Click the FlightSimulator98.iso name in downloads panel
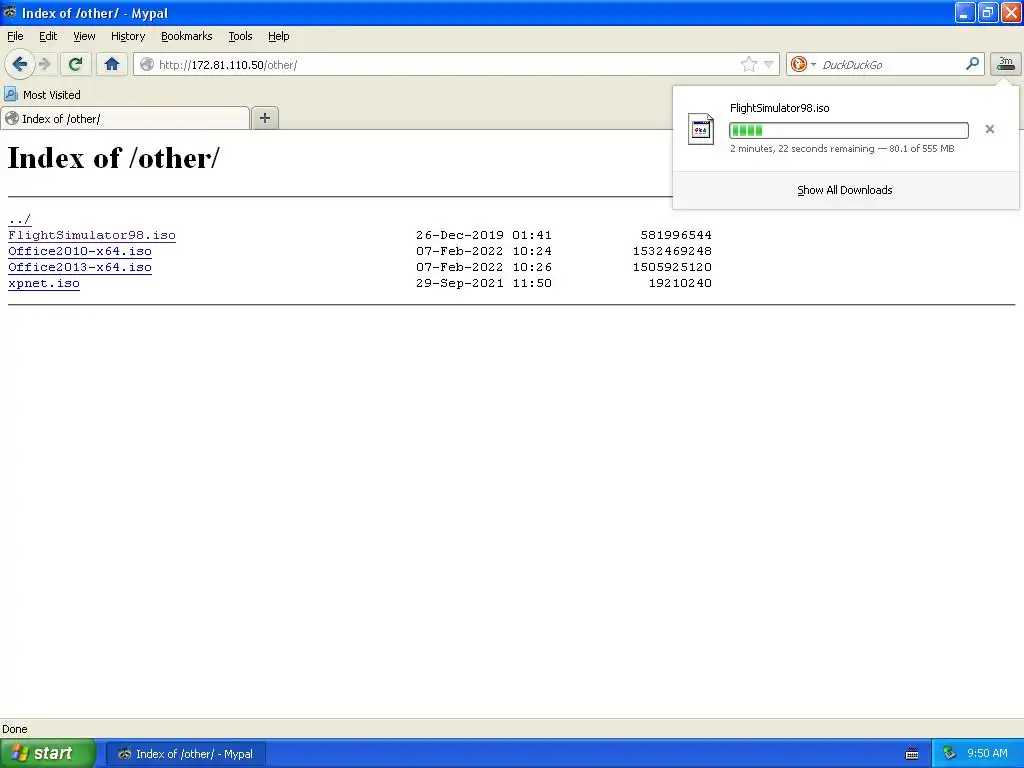 tap(779, 108)
